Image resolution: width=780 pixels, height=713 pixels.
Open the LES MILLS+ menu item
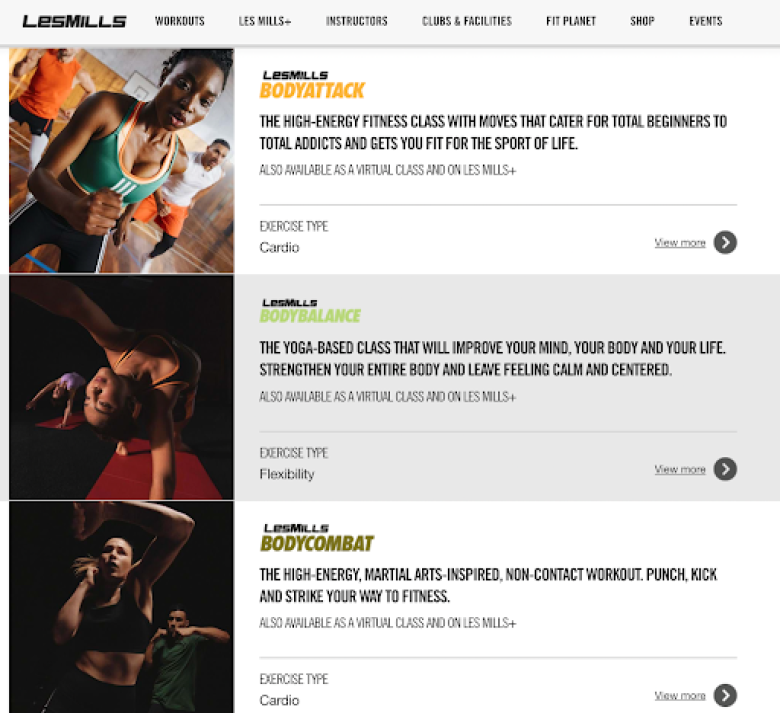[x=265, y=21]
